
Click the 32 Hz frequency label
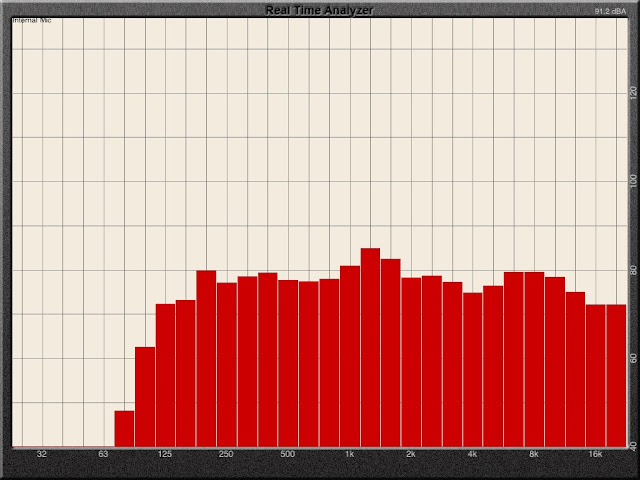click(42, 454)
